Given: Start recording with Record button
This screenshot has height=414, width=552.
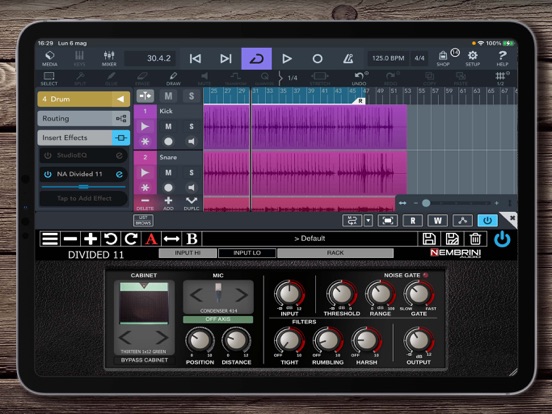Looking at the screenshot, I should [317, 59].
